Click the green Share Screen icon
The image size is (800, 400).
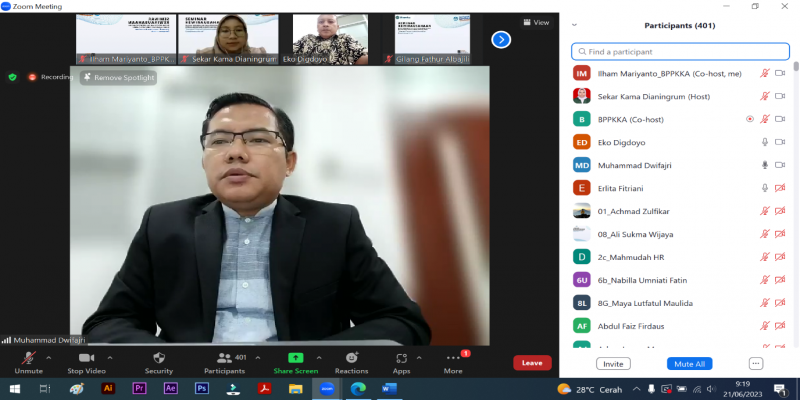[x=295, y=358]
